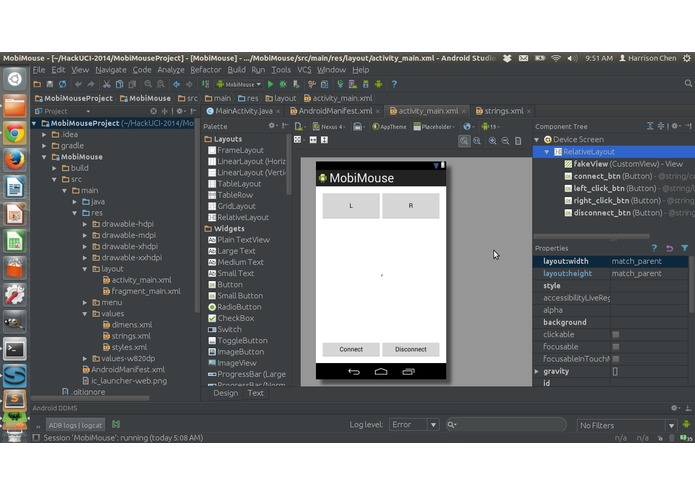
Task: Expand the gravity property
Action: point(536,371)
